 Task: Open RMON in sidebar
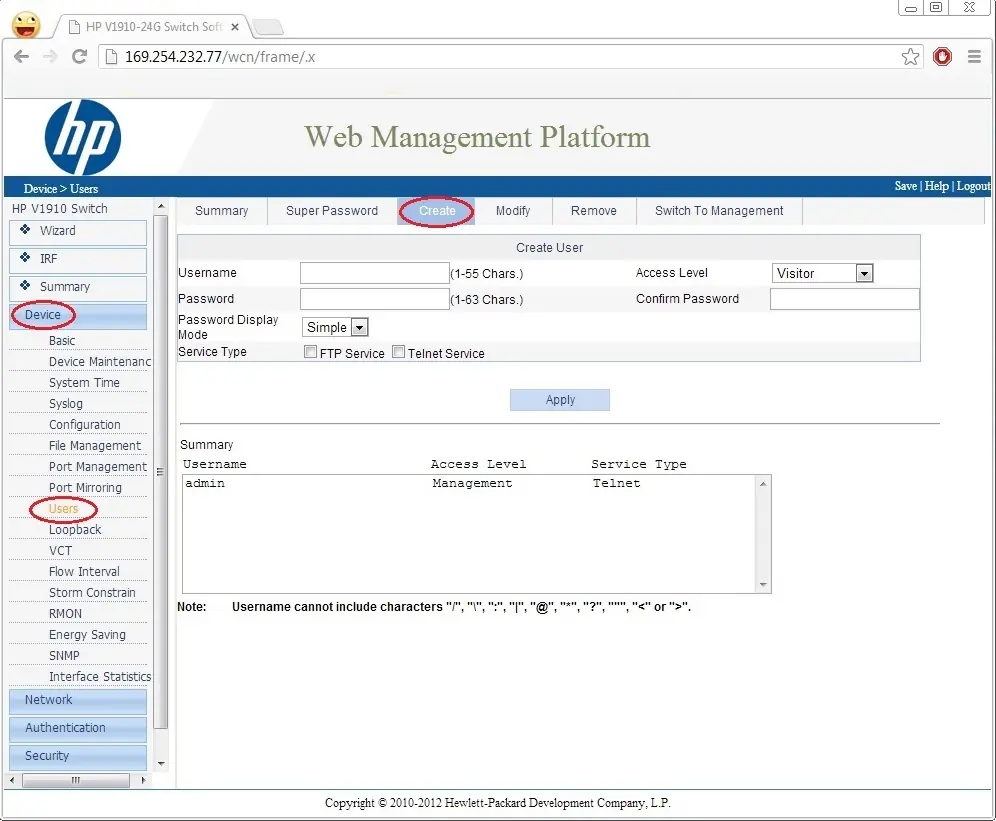[x=65, y=613]
